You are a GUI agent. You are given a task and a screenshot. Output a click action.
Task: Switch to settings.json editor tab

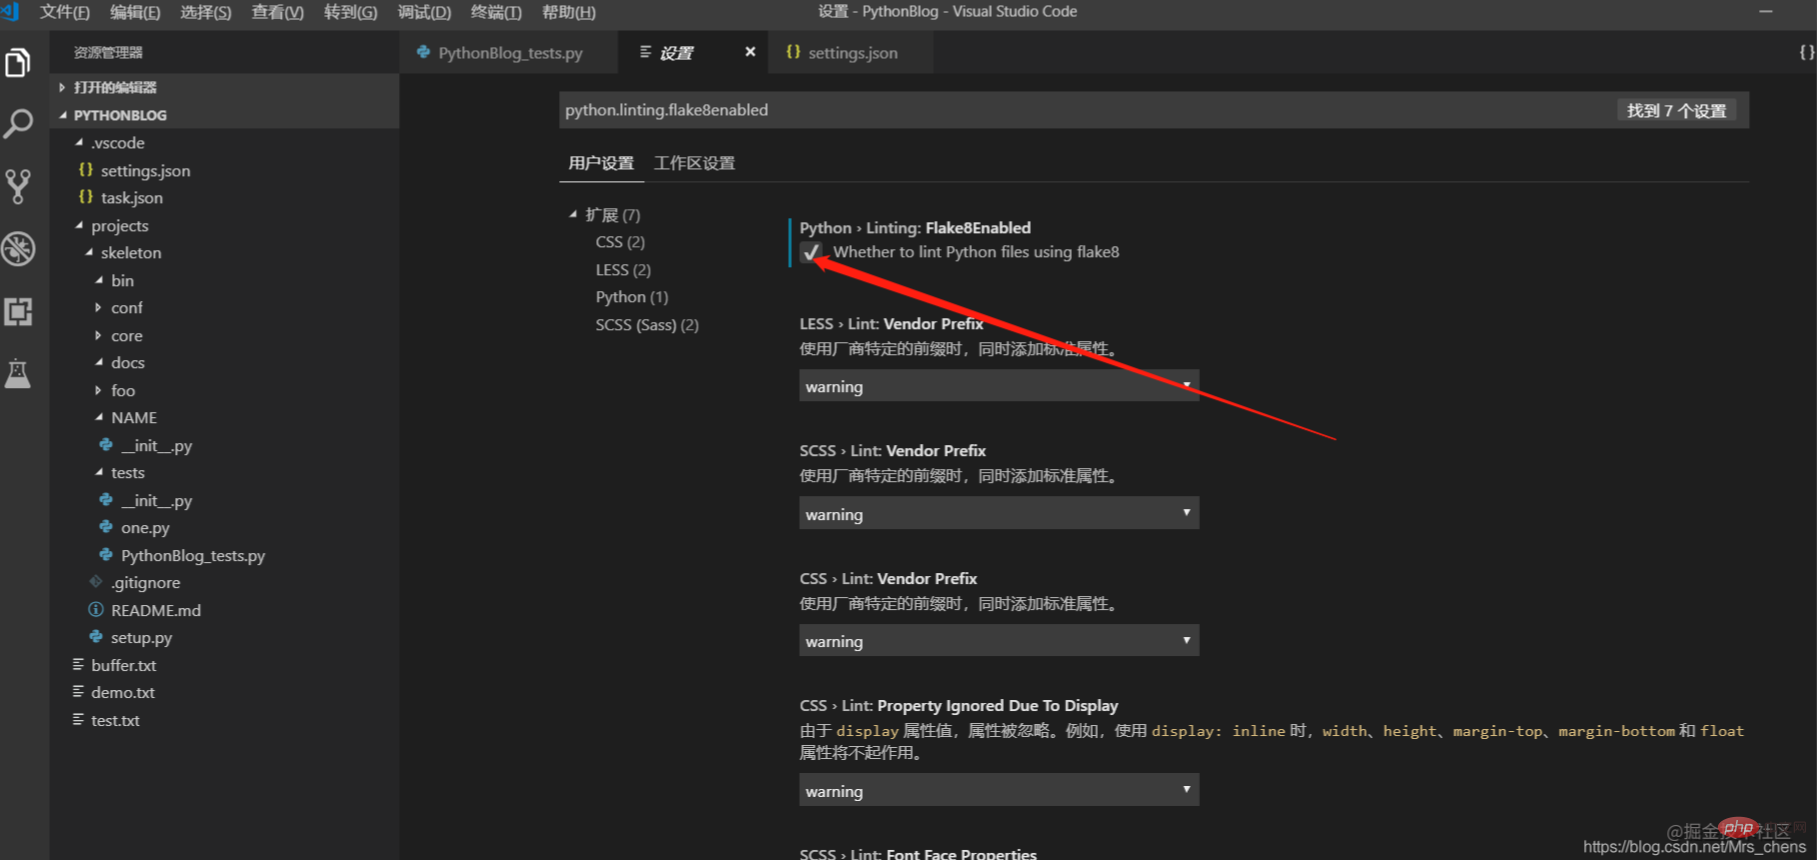(852, 52)
